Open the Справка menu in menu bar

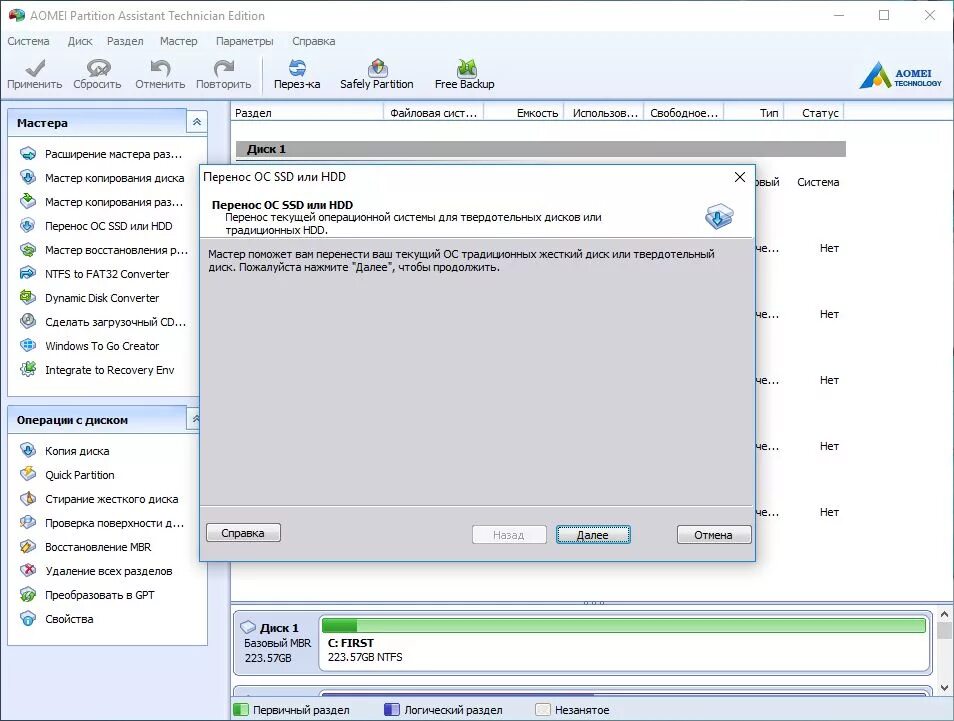point(313,41)
